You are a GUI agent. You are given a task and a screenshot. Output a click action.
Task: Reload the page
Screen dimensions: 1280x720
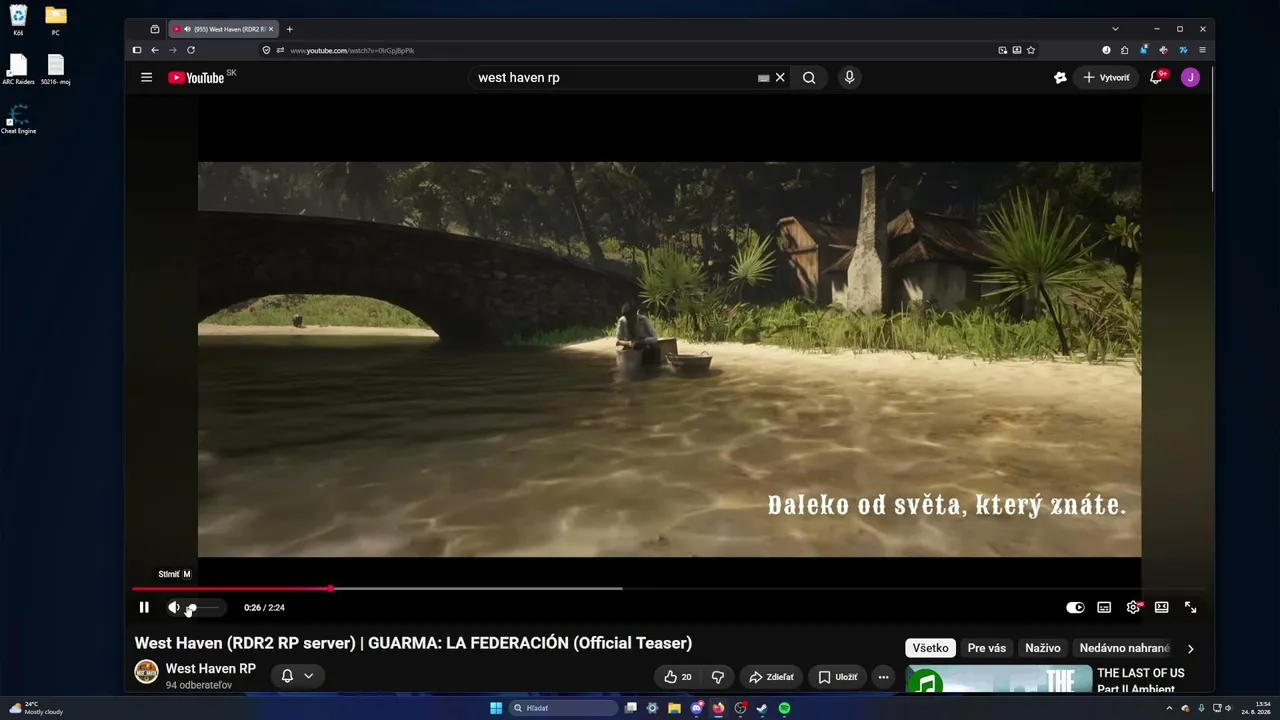click(191, 50)
